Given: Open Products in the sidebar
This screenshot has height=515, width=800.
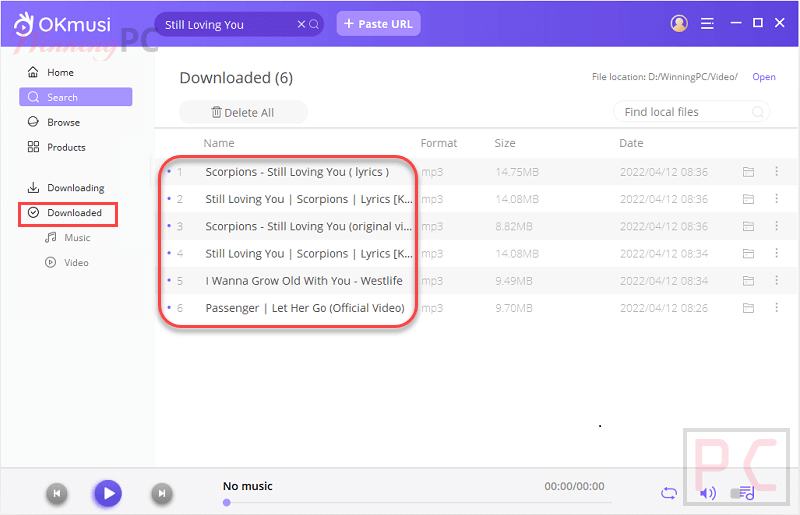Looking at the screenshot, I should tap(57, 147).
